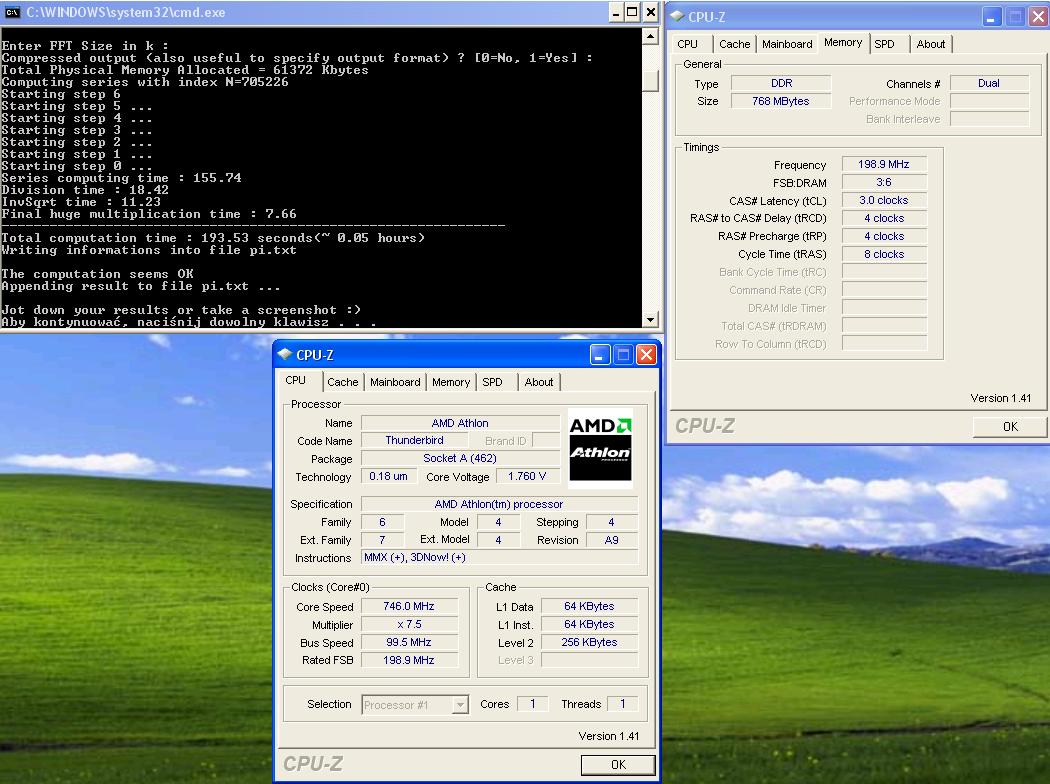Click the Specification field 'AMD Athlon(tm) processor'
1050x784 pixels.
click(499, 504)
